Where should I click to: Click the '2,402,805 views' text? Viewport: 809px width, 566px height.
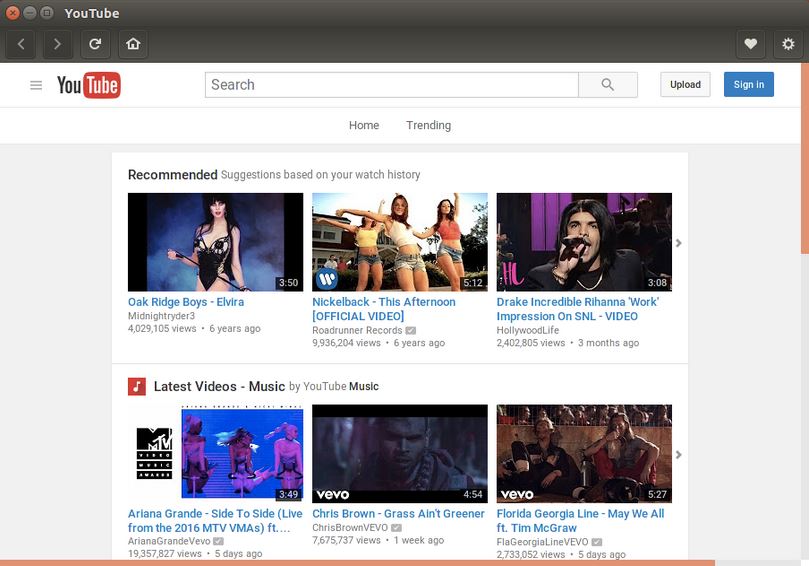530,343
